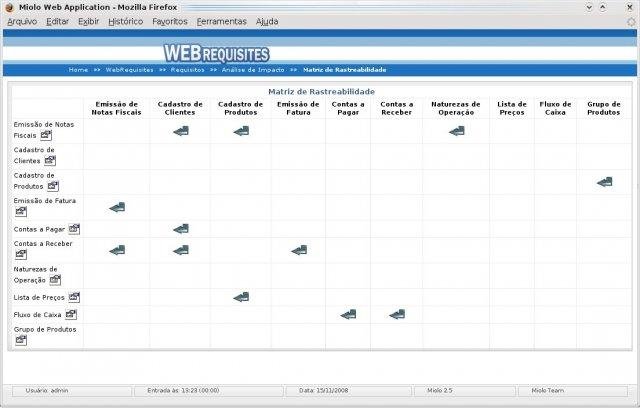Open the Ferramentas menu

(222, 22)
